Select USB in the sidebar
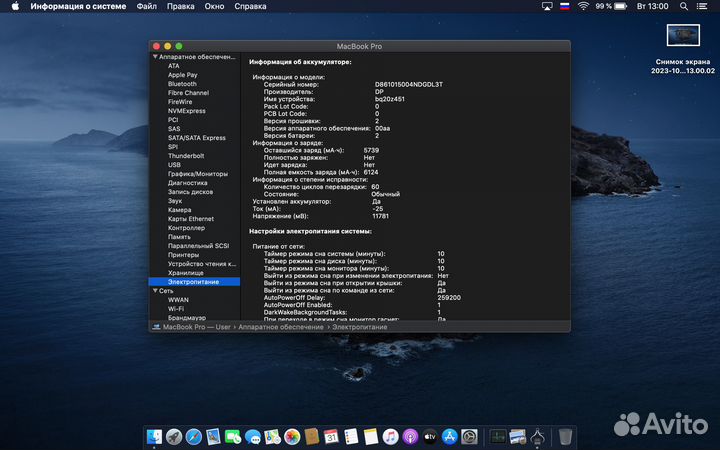 (174, 165)
